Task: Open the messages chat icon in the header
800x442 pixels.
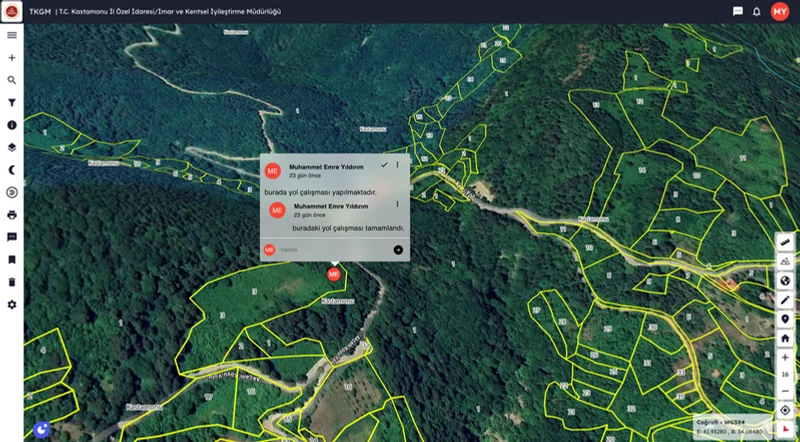Action: (x=738, y=11)
